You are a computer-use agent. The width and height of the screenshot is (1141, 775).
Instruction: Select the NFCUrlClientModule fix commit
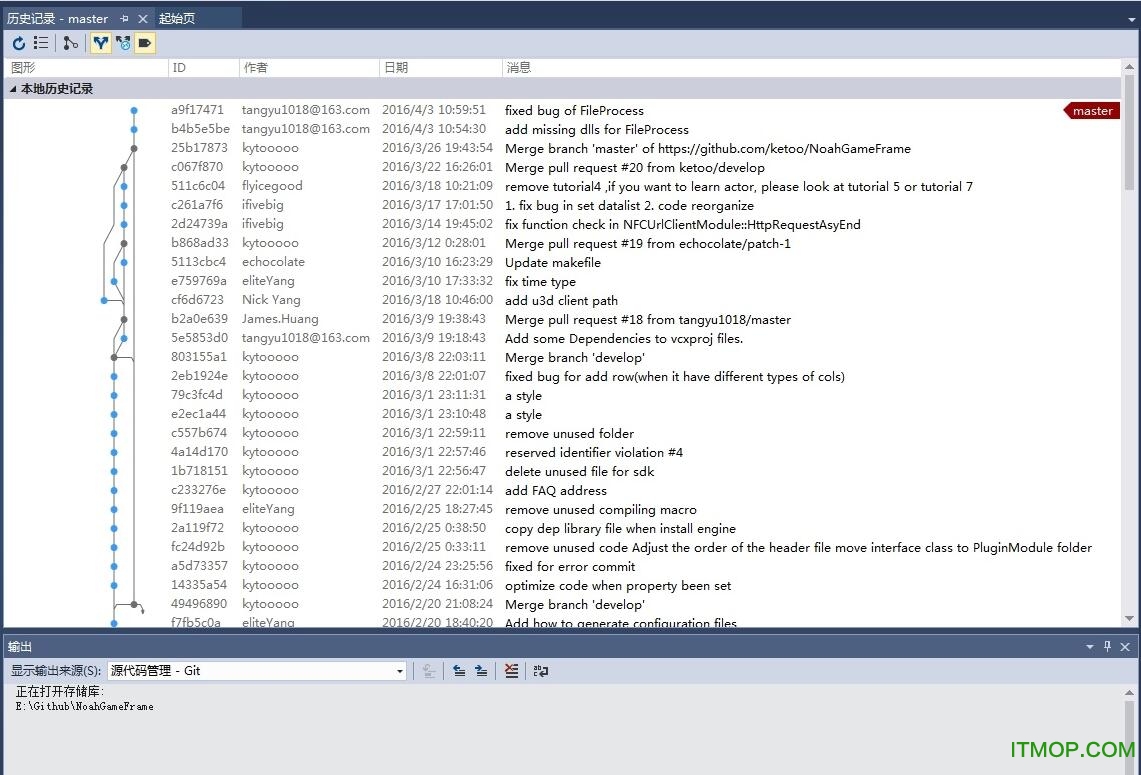tap(562, 224)
